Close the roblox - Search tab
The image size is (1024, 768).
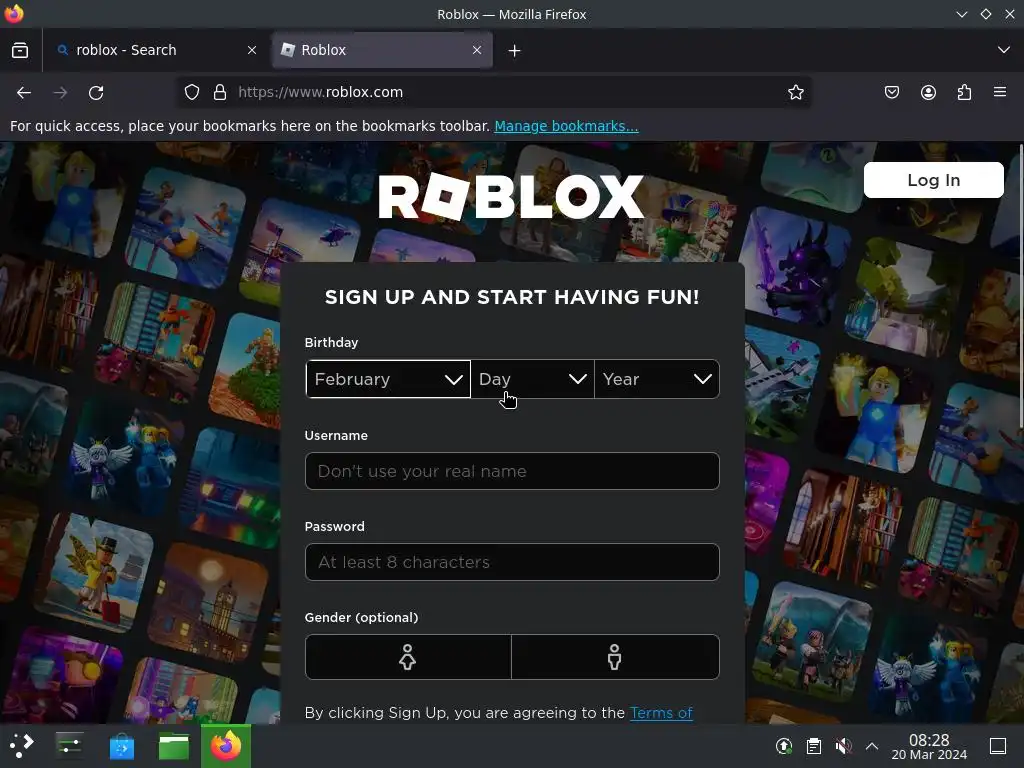pyautogui.click(x=252, y=50)
